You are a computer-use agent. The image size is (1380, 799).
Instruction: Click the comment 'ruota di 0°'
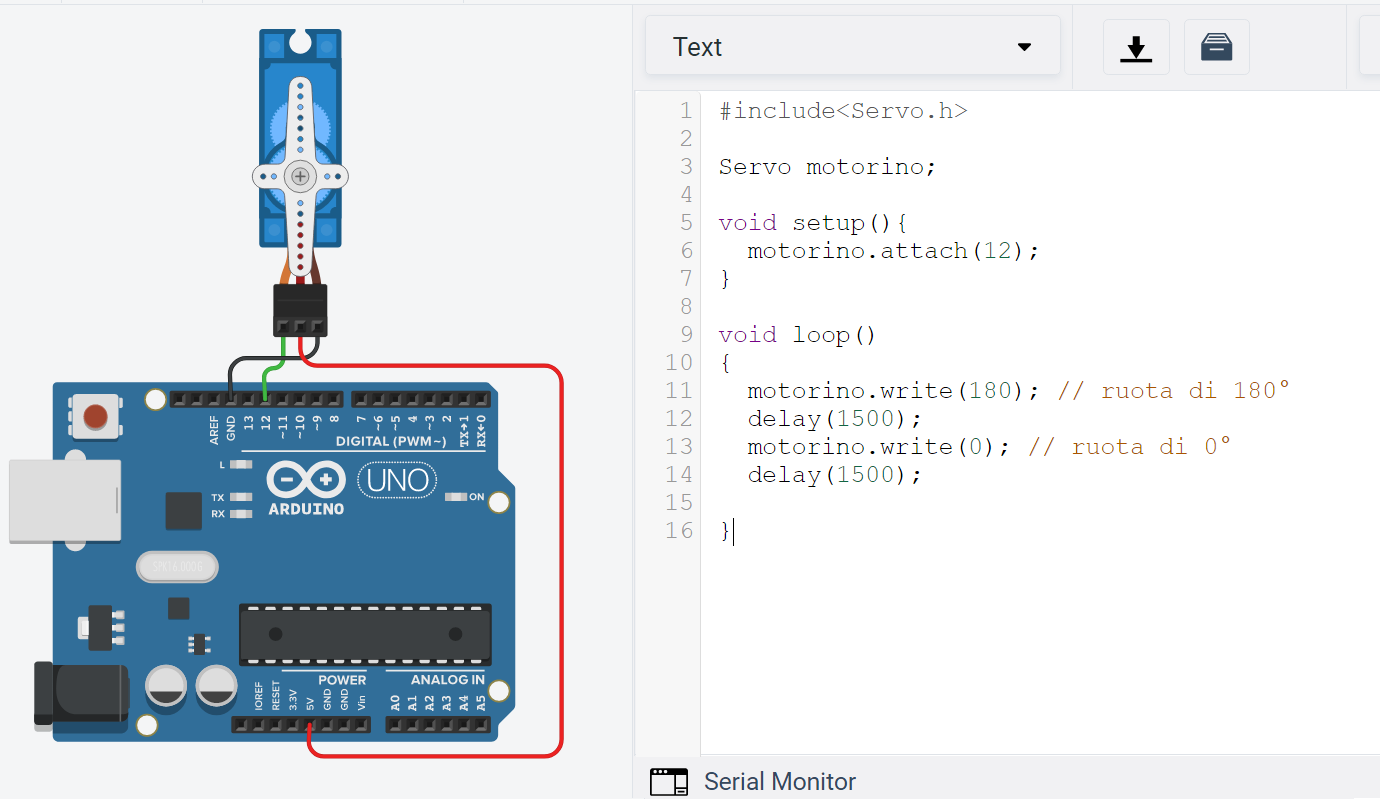1152,446
